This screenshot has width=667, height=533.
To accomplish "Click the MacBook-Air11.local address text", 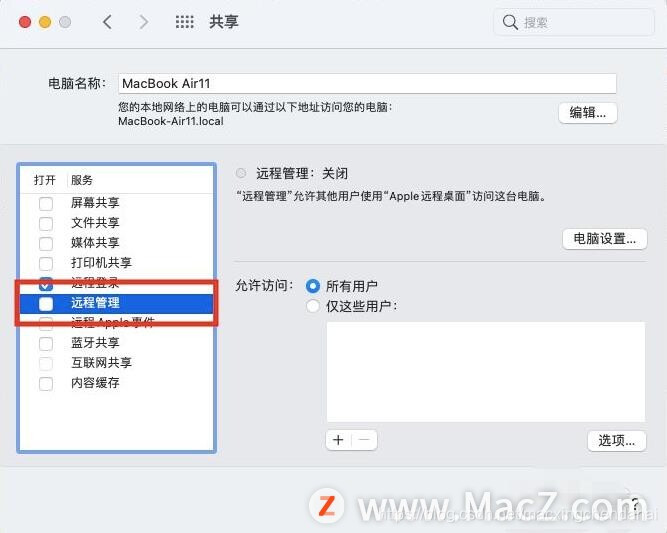I will (171, 121).
